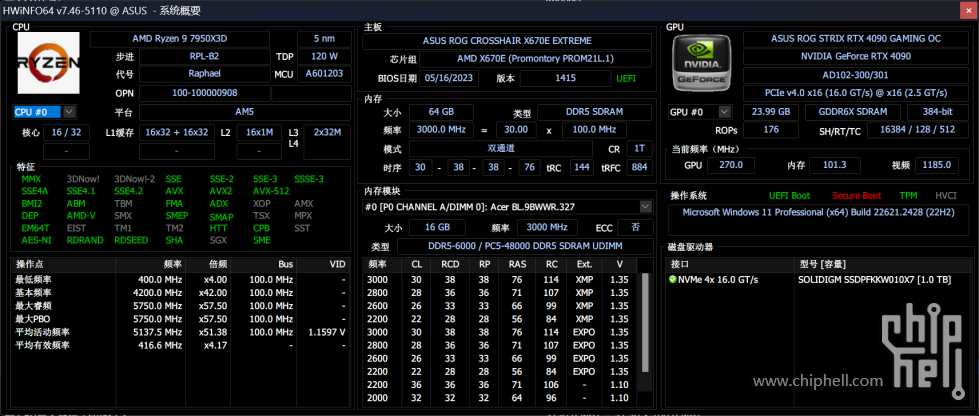
Task: Click the 1T command rate value
Action: click(639, 149)
